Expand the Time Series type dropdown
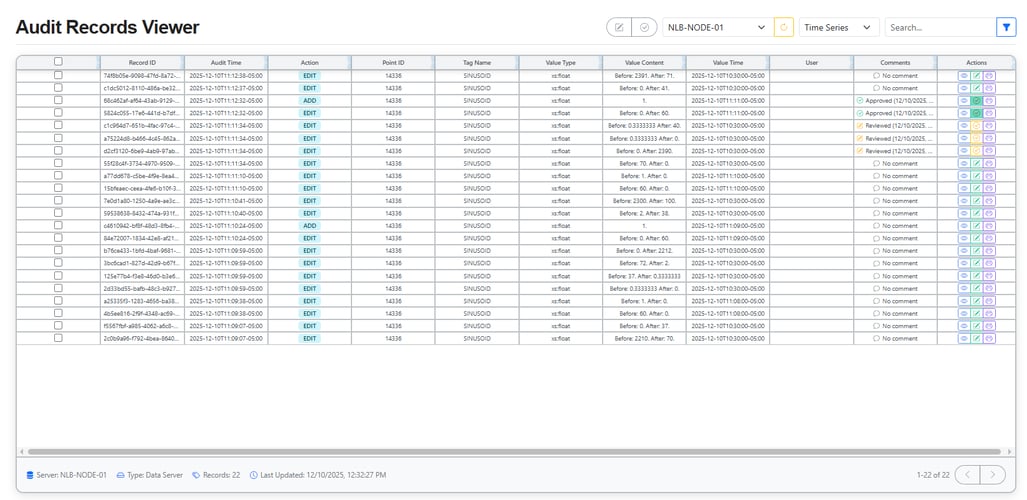Viewport: 1027px width, 500px height. [x=838, y=28]
